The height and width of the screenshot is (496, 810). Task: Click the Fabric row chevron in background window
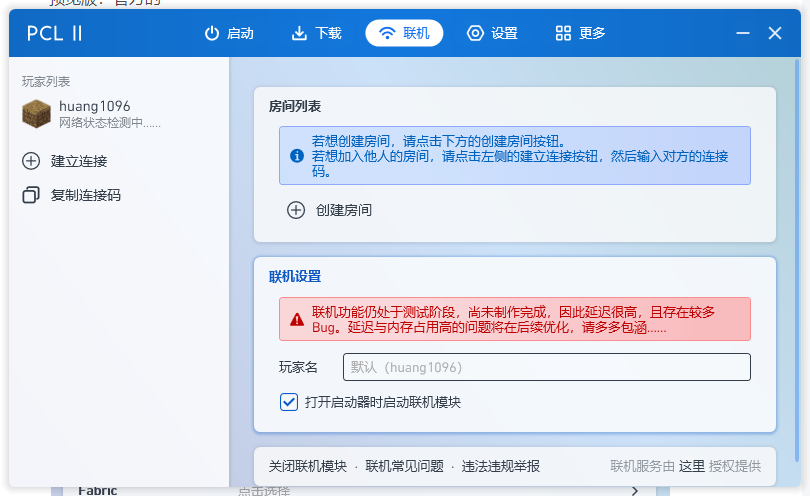635,490
